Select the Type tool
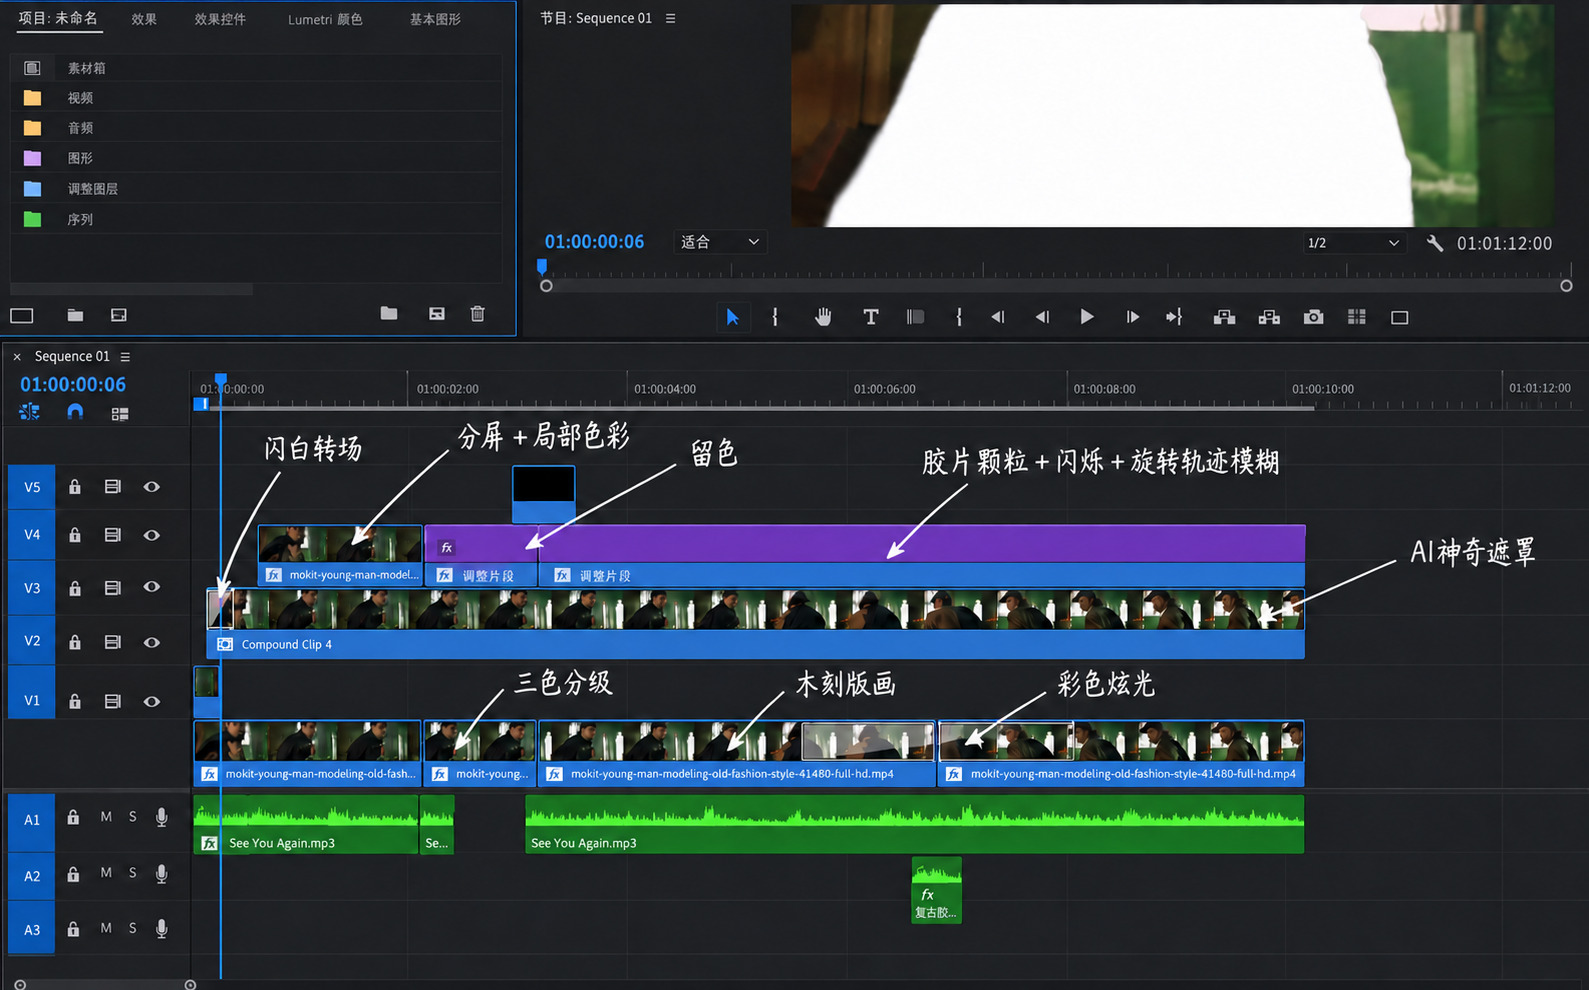The image size is (1589, 990). pyautogui.click(x=871, y=317)
